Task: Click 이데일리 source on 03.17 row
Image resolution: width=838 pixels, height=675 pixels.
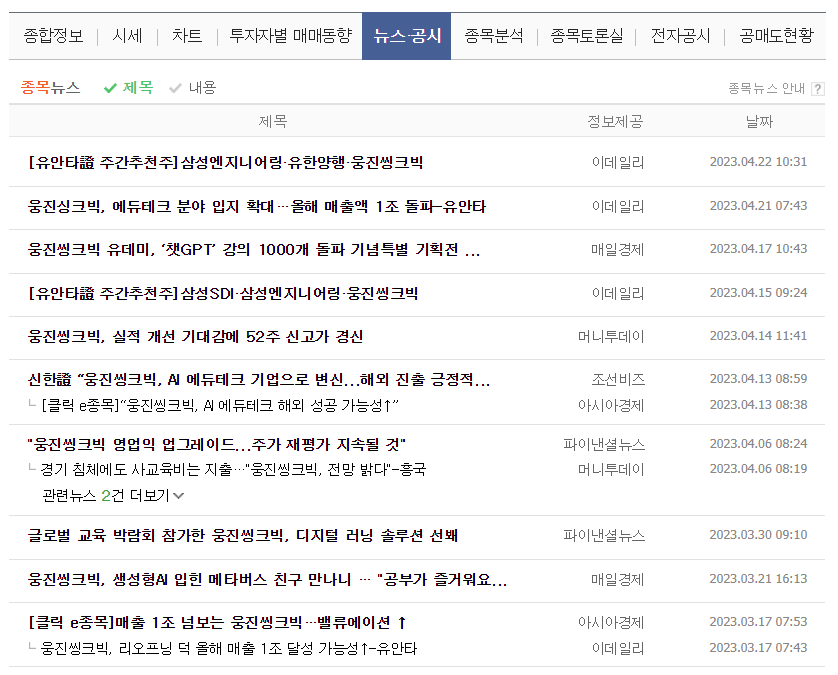Action: tap(618, 648)
